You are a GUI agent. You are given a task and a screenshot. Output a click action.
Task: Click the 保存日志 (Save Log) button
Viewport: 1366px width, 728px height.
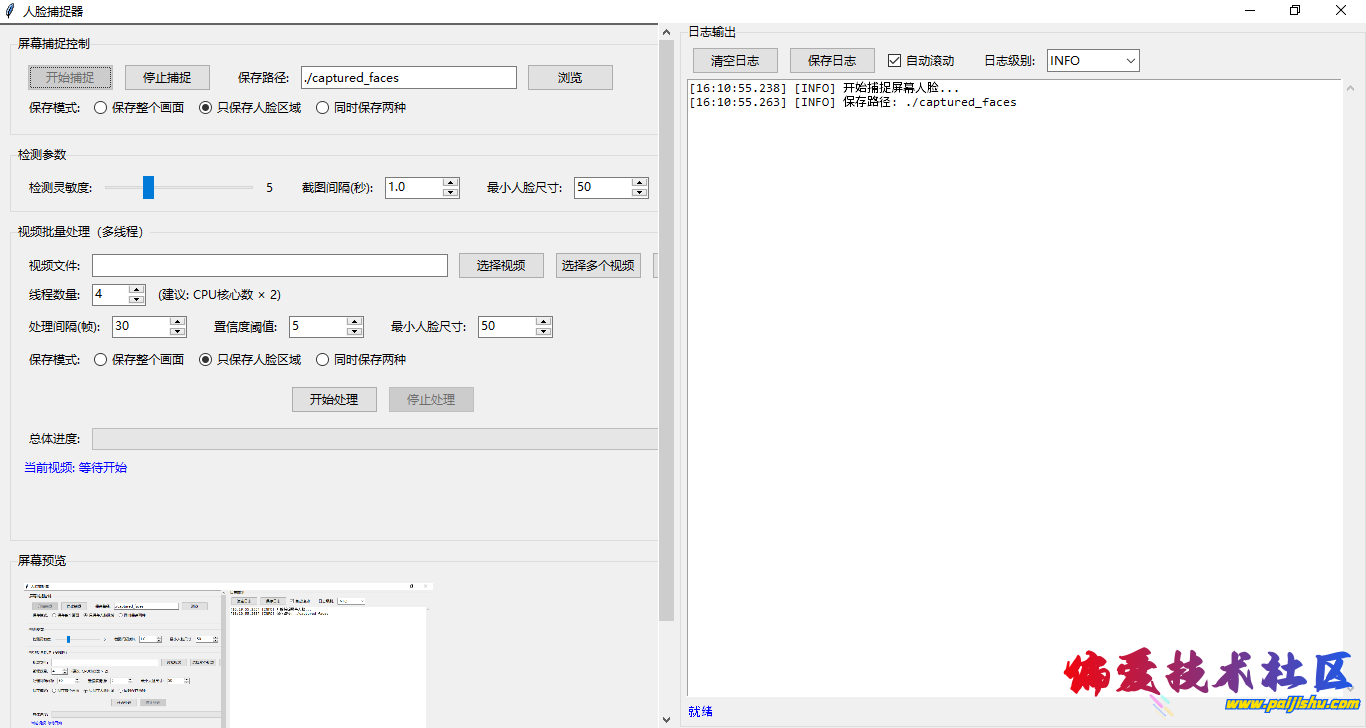click(832, 60)
